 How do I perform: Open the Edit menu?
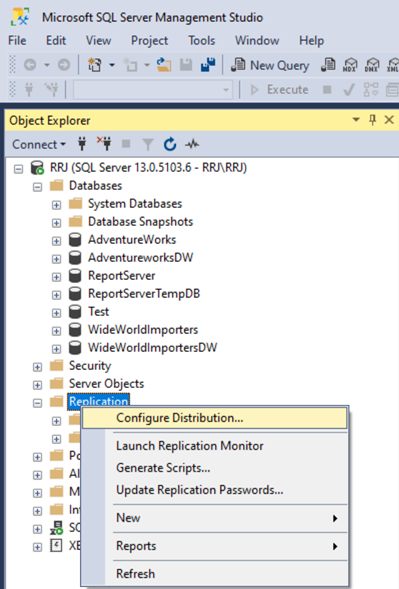coord(56,40)
